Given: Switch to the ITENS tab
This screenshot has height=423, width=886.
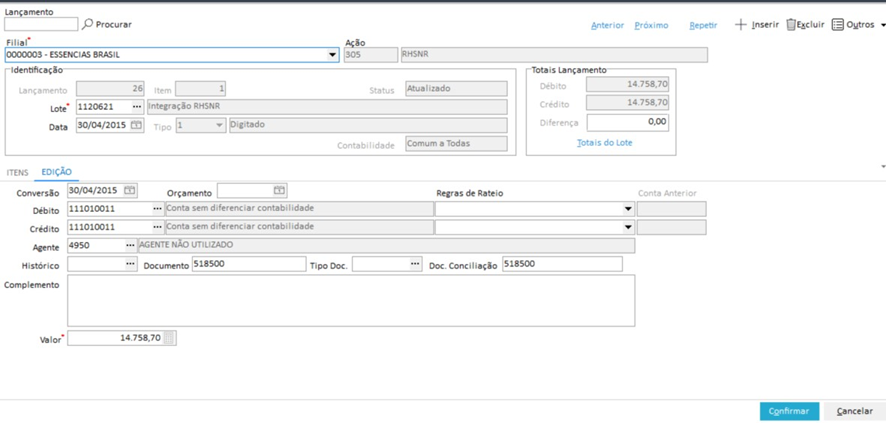Looking at the screenshot, I should pos(18,172).
